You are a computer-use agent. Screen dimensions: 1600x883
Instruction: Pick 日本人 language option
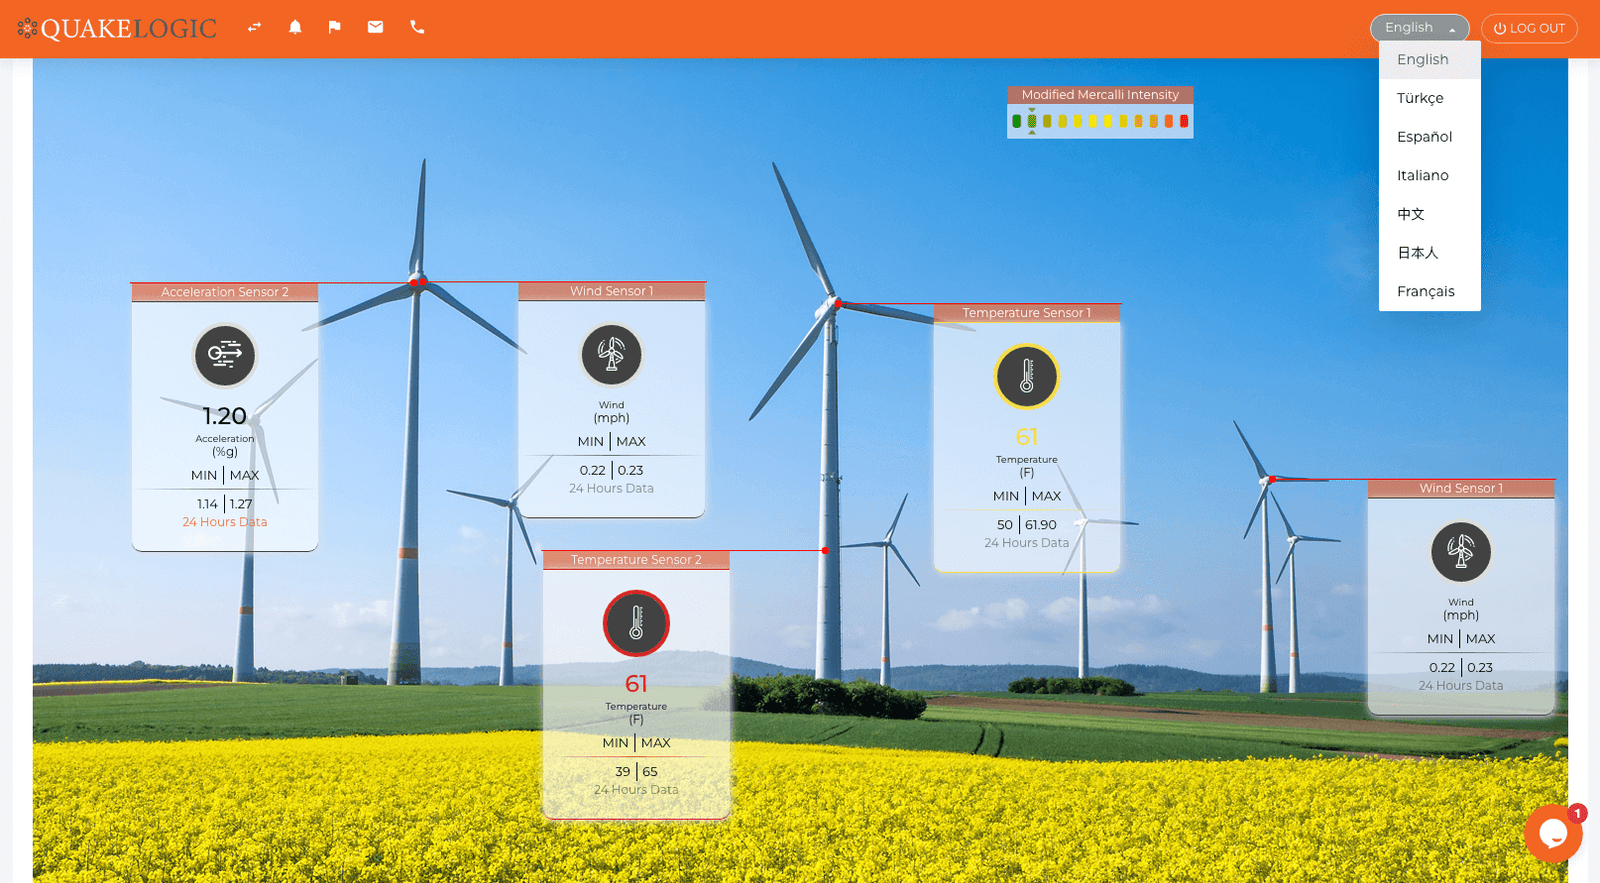[1417, 253]
